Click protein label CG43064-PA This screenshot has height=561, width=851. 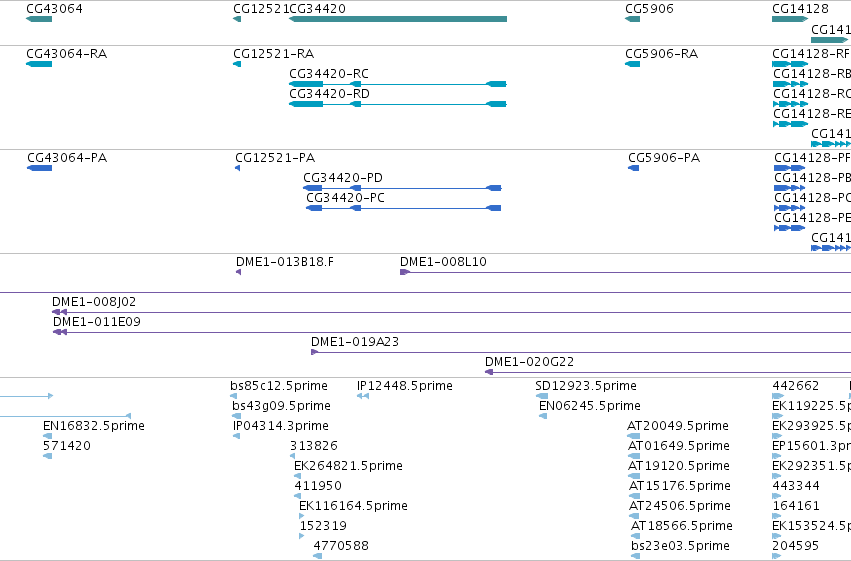67,158
